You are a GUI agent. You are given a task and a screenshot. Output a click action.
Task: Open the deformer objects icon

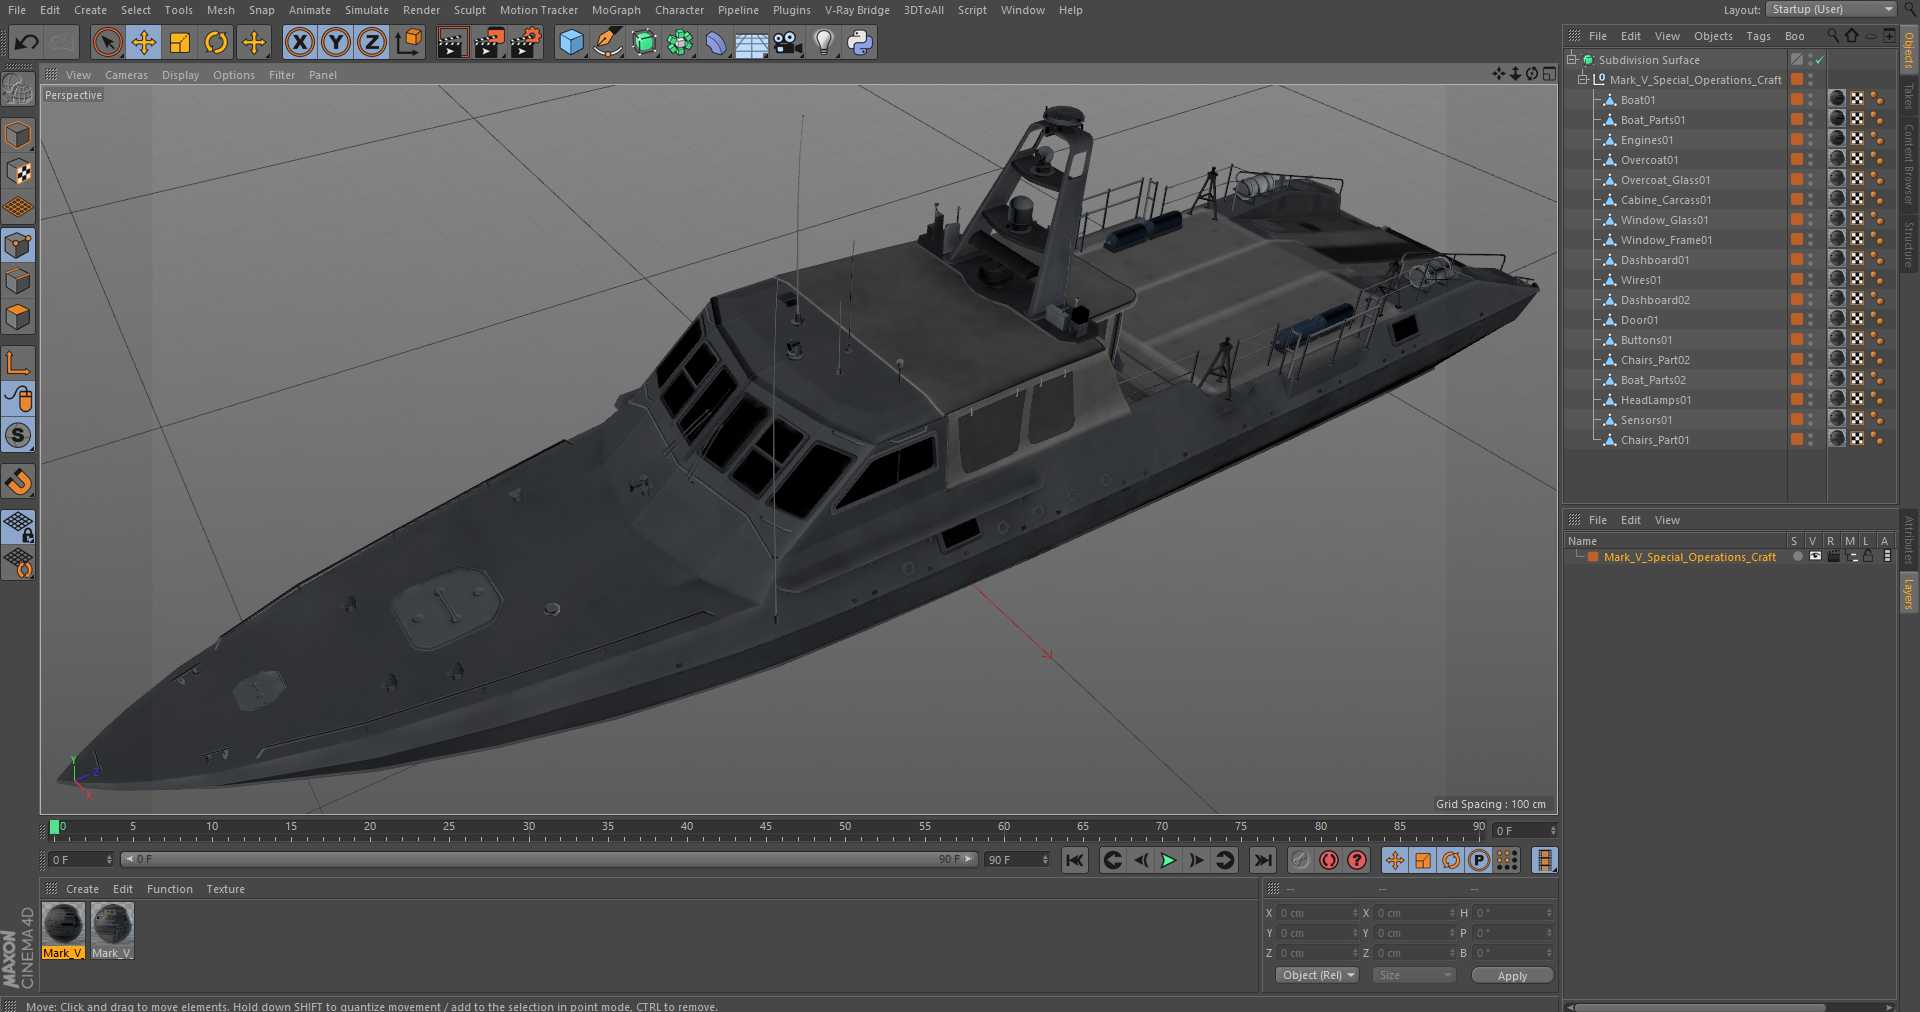click(716, 42)
